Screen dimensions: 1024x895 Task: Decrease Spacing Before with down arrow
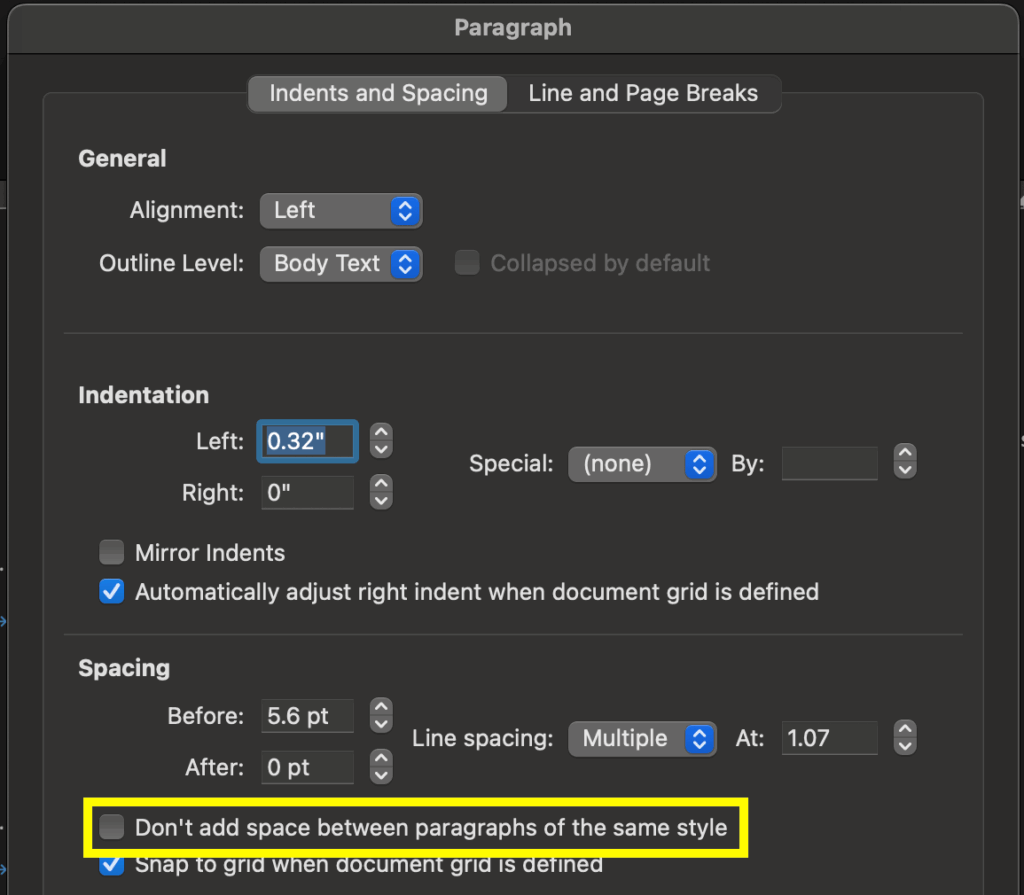381,724
